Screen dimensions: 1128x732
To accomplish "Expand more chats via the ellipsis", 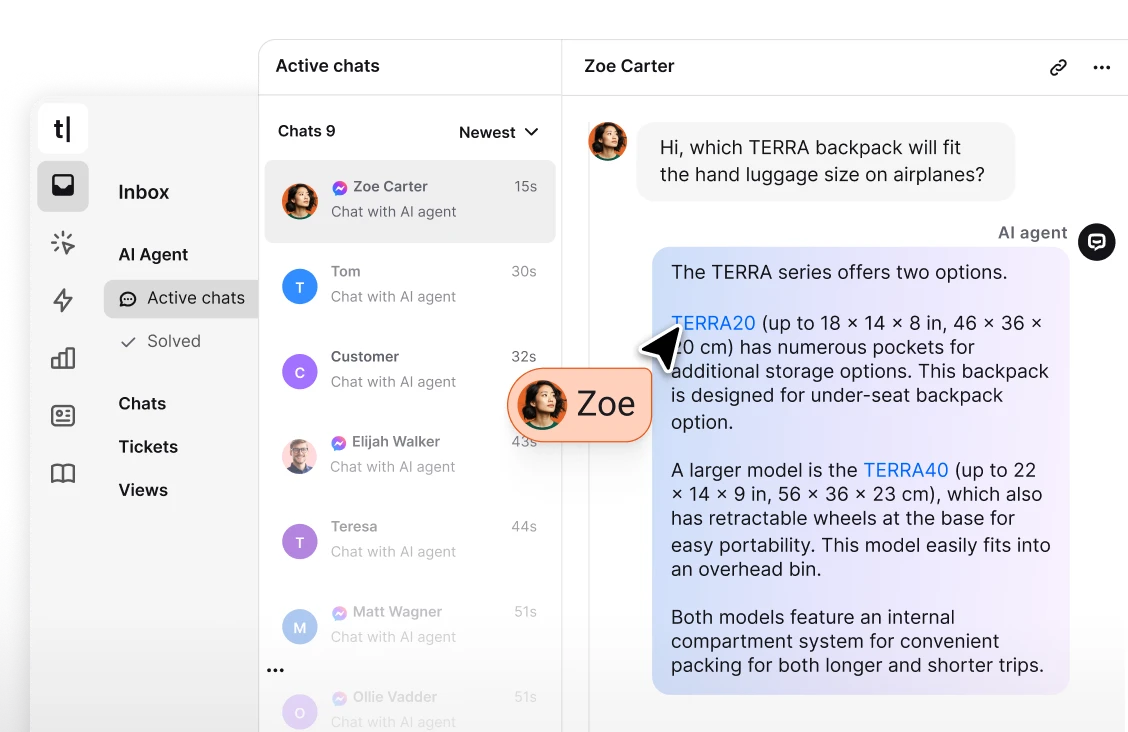I will pos(275,669).
